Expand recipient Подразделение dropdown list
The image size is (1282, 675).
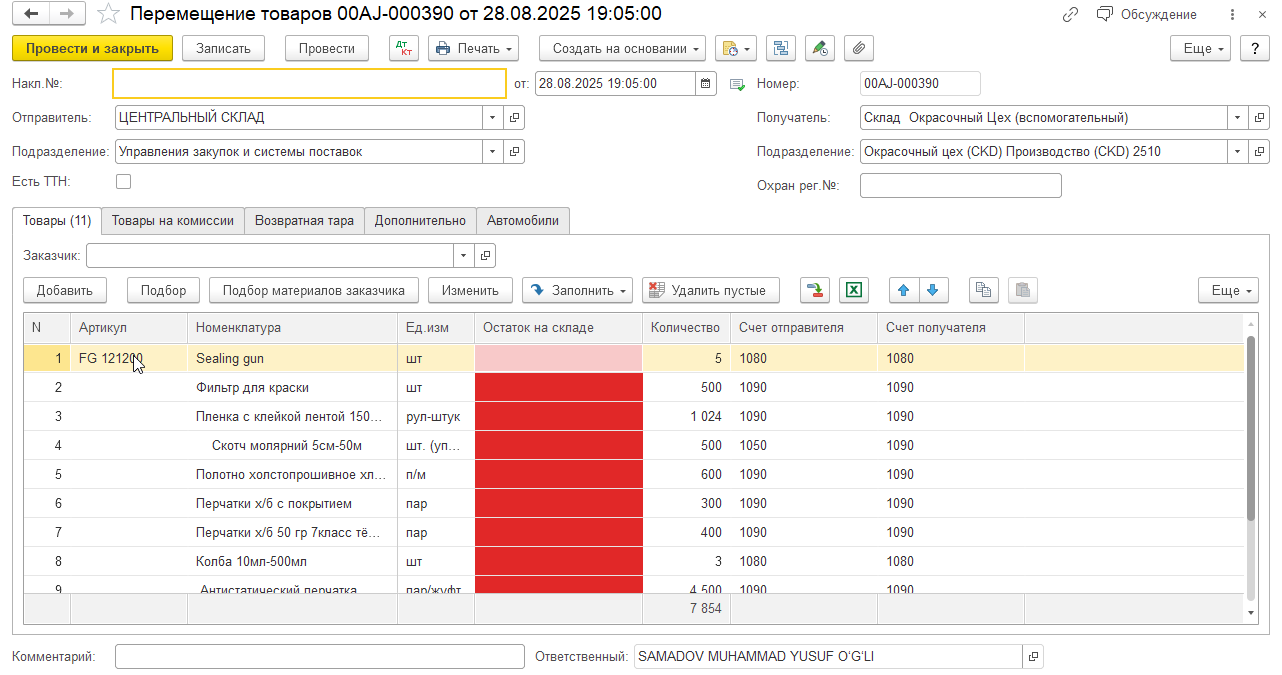[x=1237, y=151]
